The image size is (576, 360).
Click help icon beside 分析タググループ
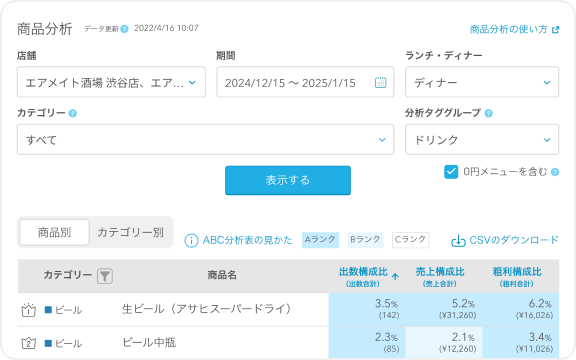click(489, 113)
